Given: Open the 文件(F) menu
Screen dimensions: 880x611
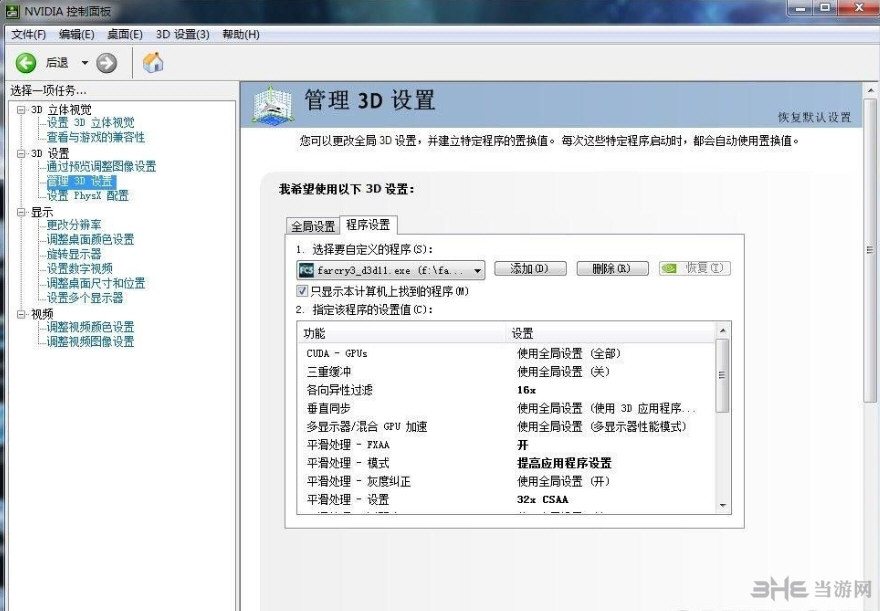Looking at the screenshot, I should [29, 34].
